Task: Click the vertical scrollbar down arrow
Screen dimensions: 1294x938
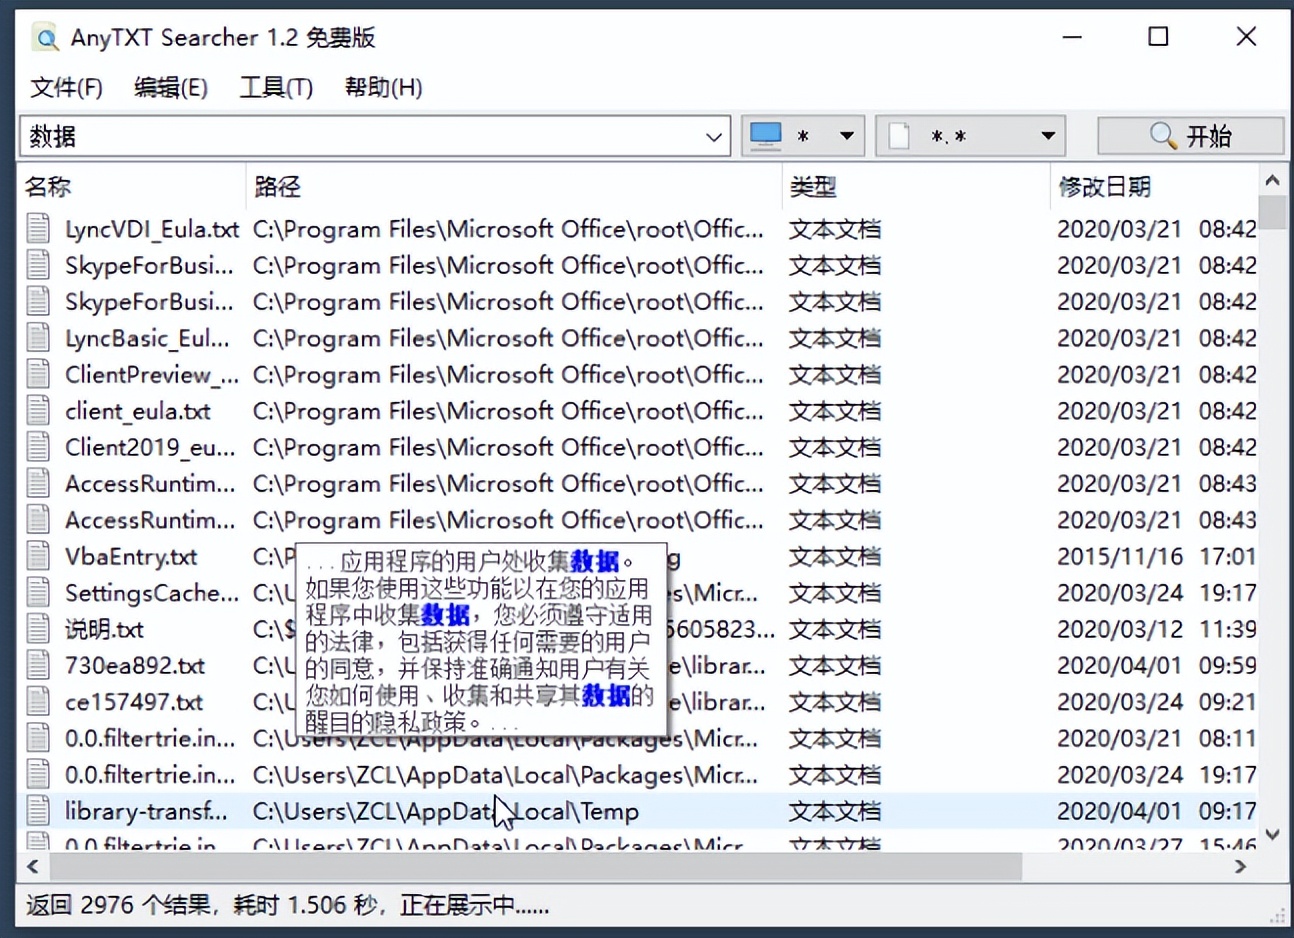Action: pyautogui.click(x=1272, y=834)
